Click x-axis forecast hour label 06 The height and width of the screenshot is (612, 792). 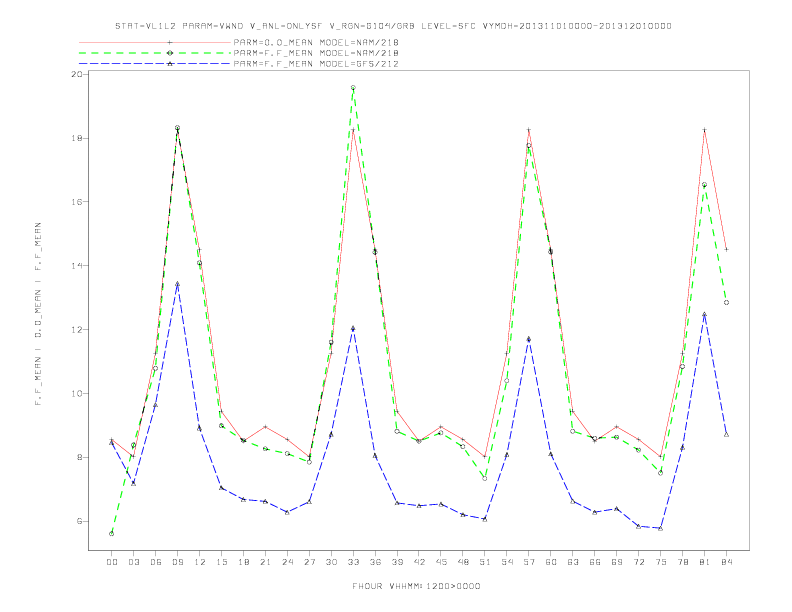pos(156,562)
